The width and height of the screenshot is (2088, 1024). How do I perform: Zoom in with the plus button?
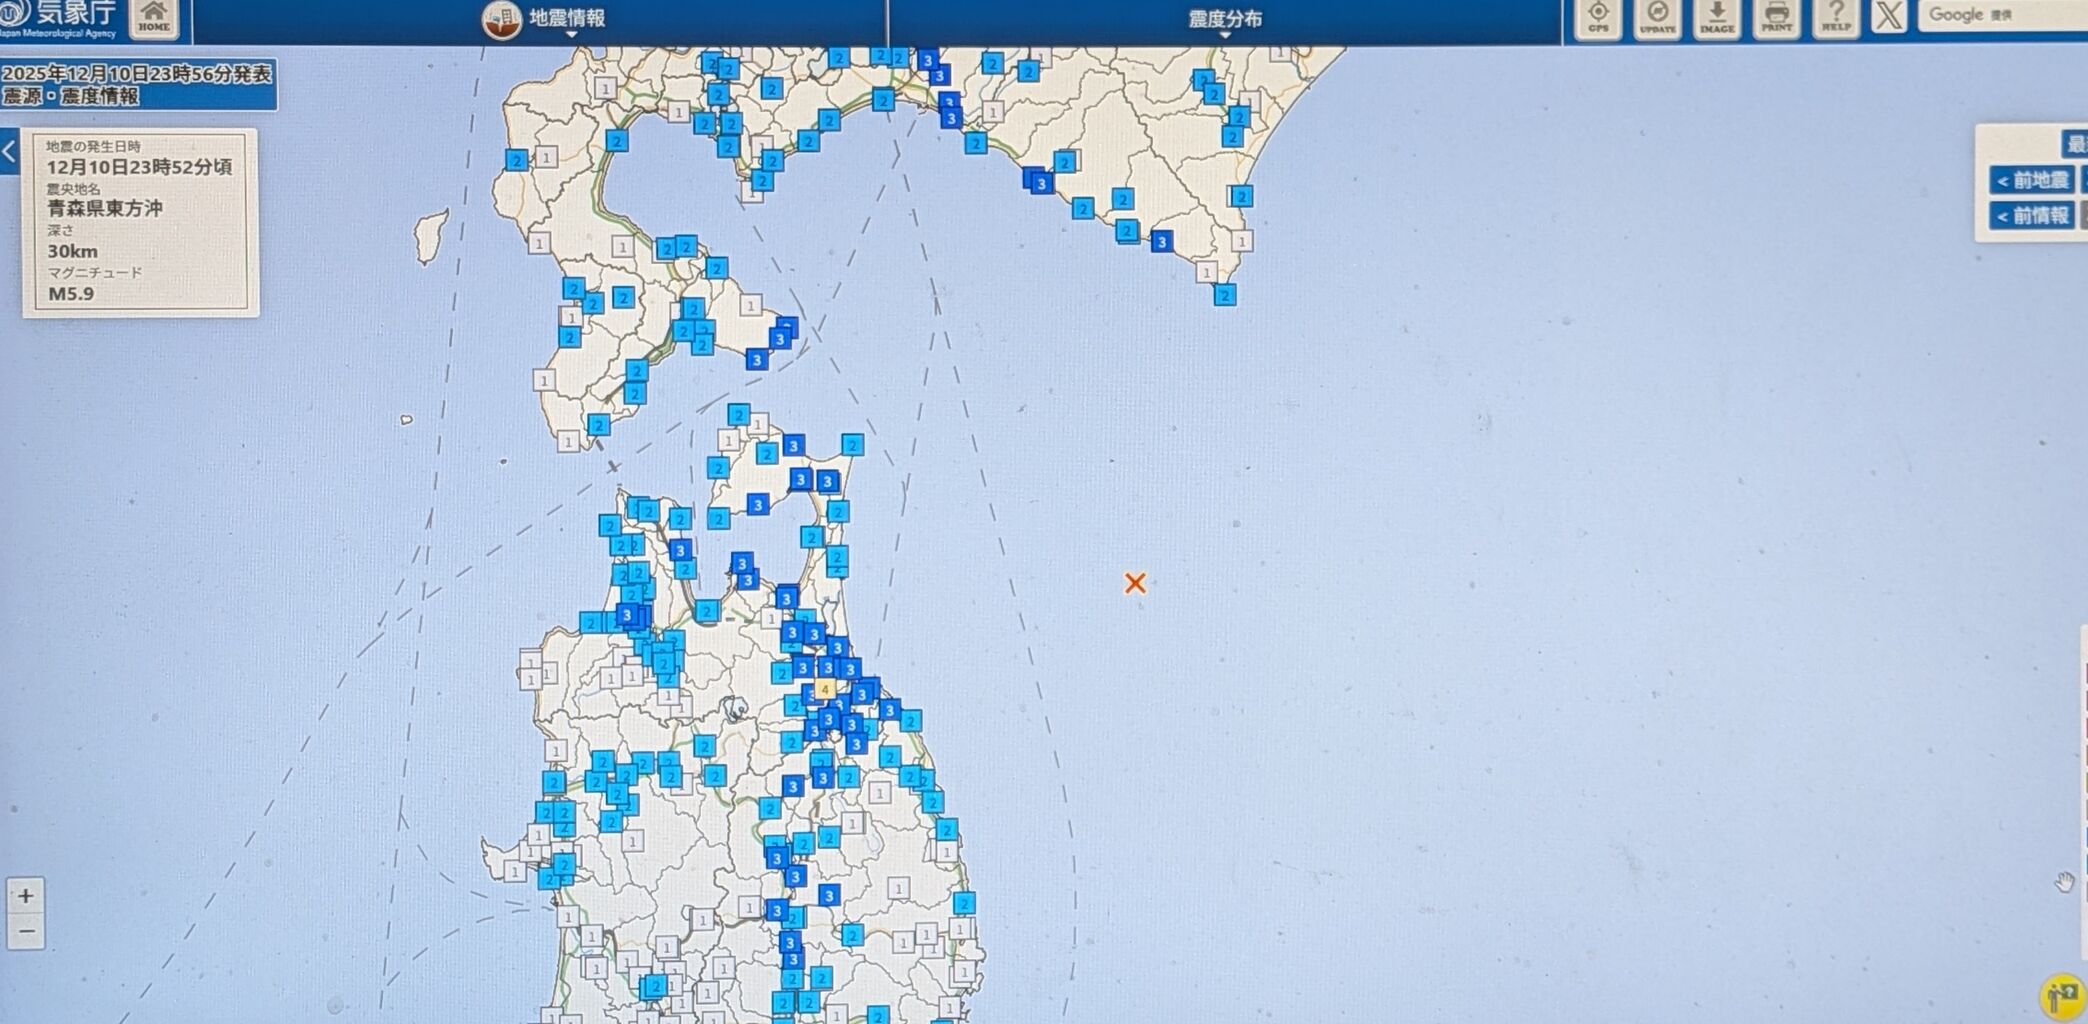coord(26,896)
